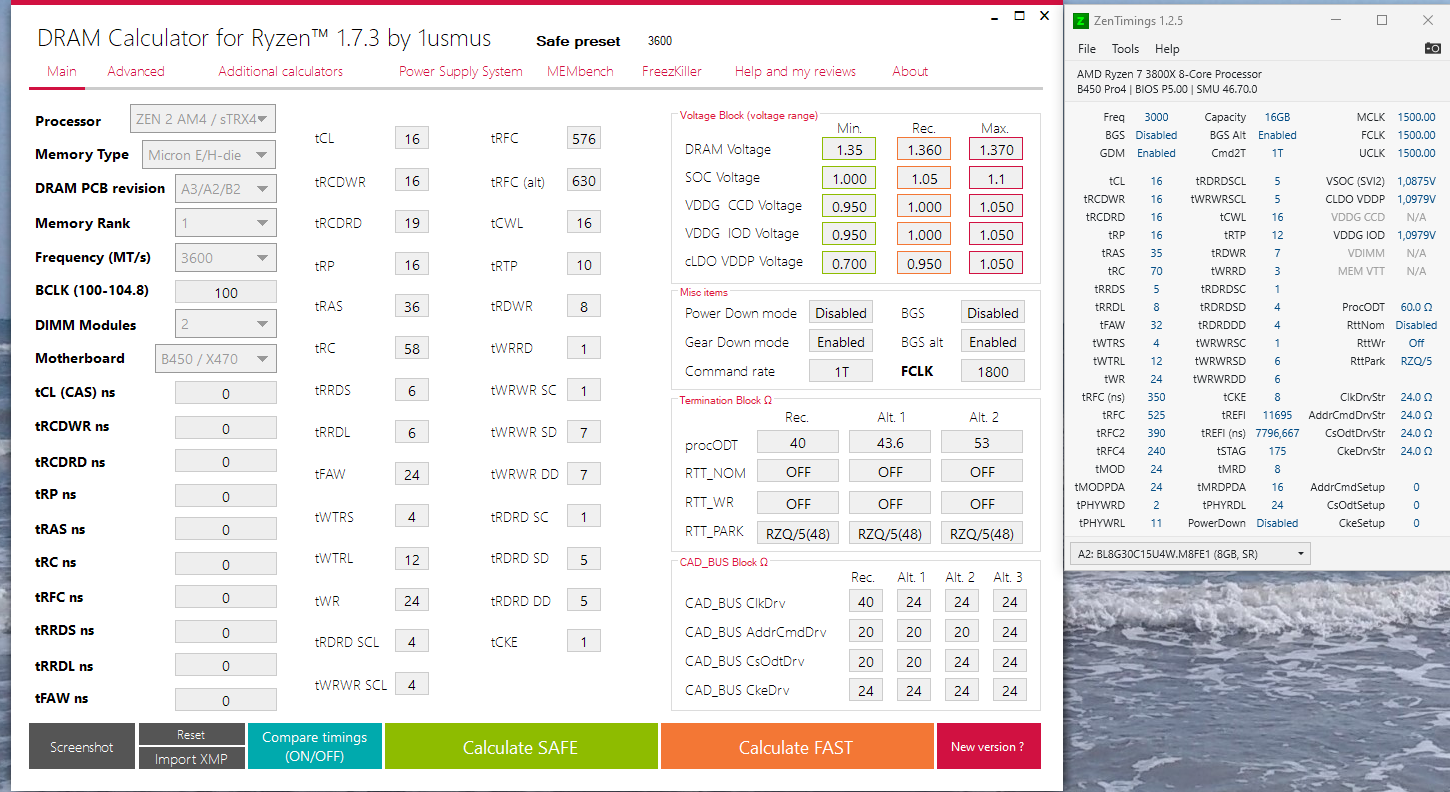Toggle Compare timings ON/OFF
The height and width of the screenshot is (792, 1450).
[315, 746]
